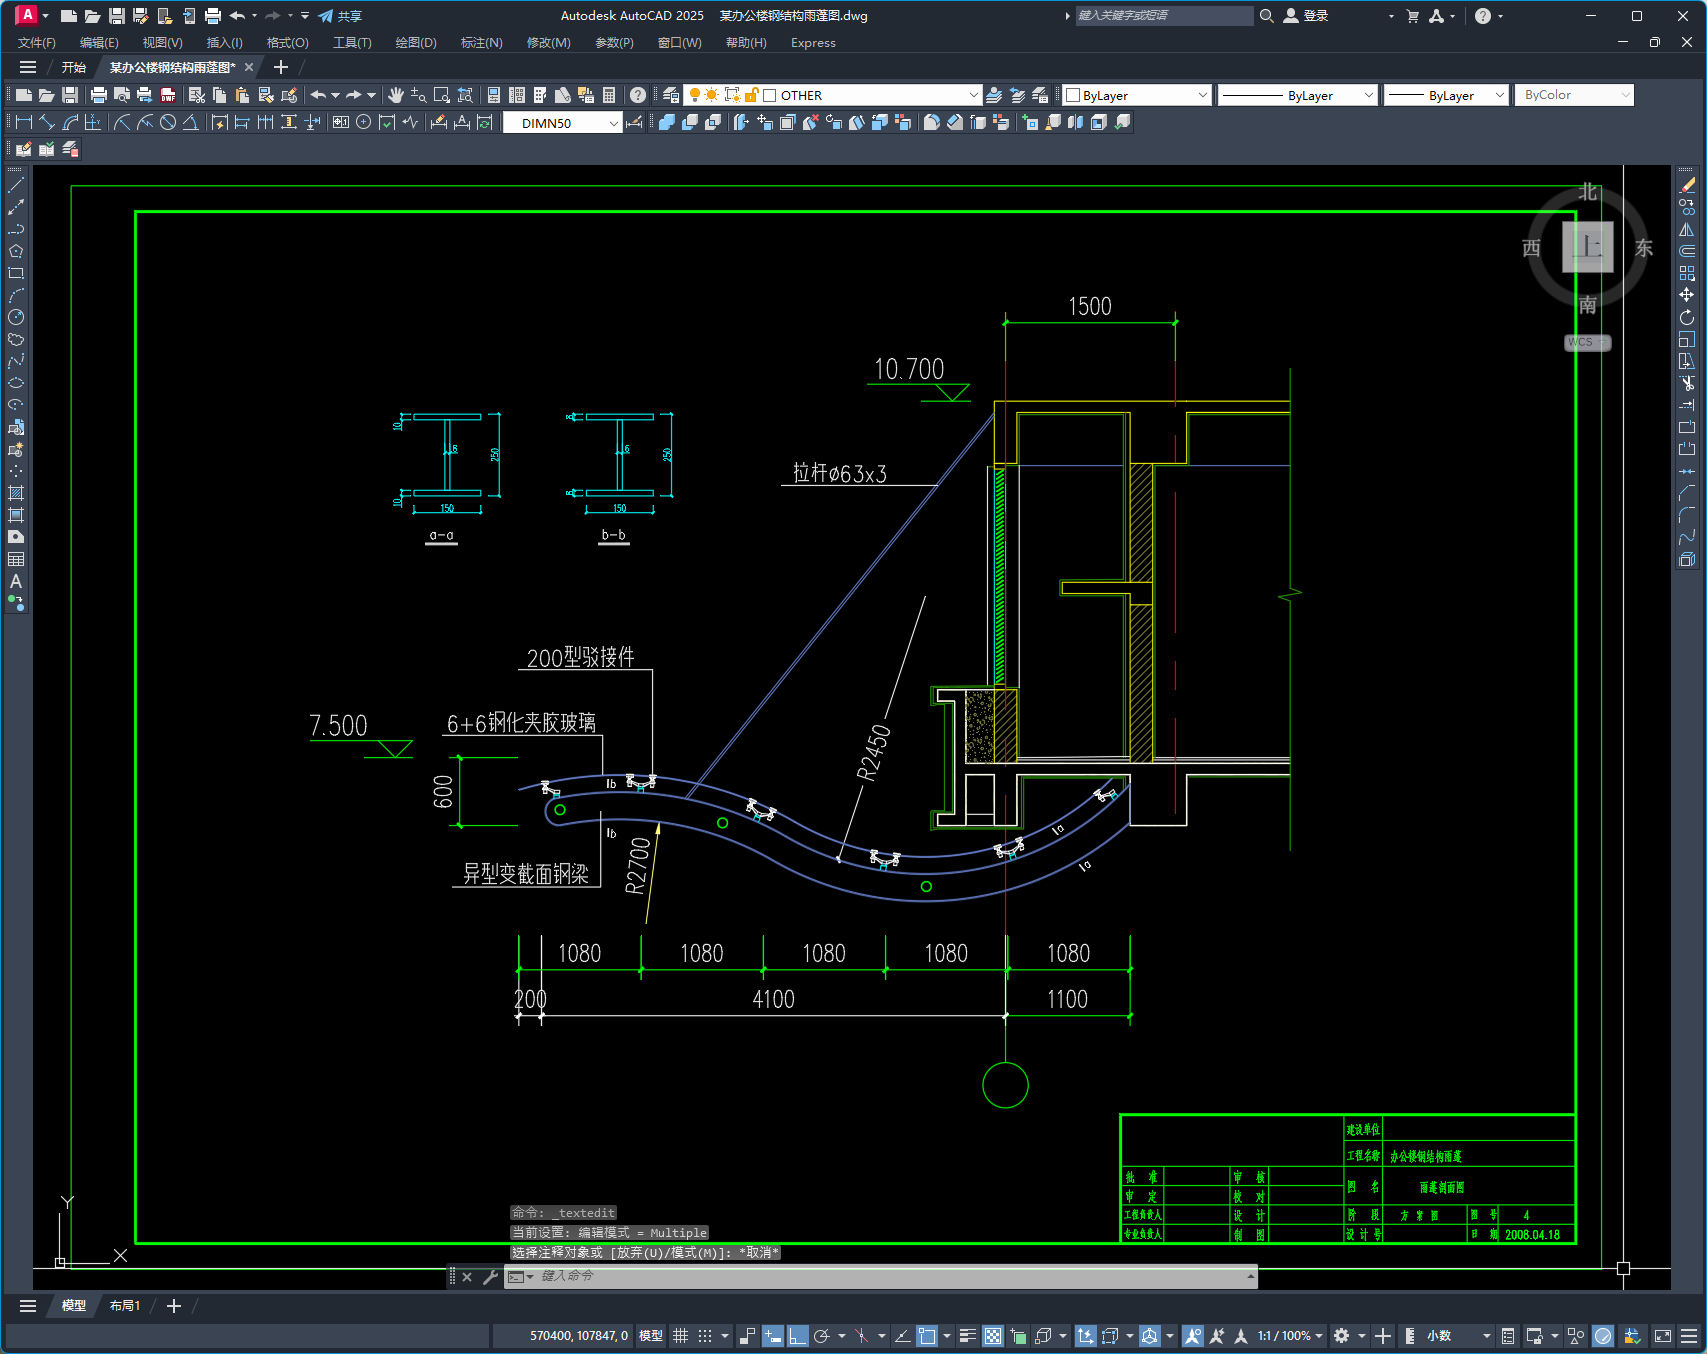Select the Aligned dimension tool
Screen dimensions: 1707x1354
(47, 122)
